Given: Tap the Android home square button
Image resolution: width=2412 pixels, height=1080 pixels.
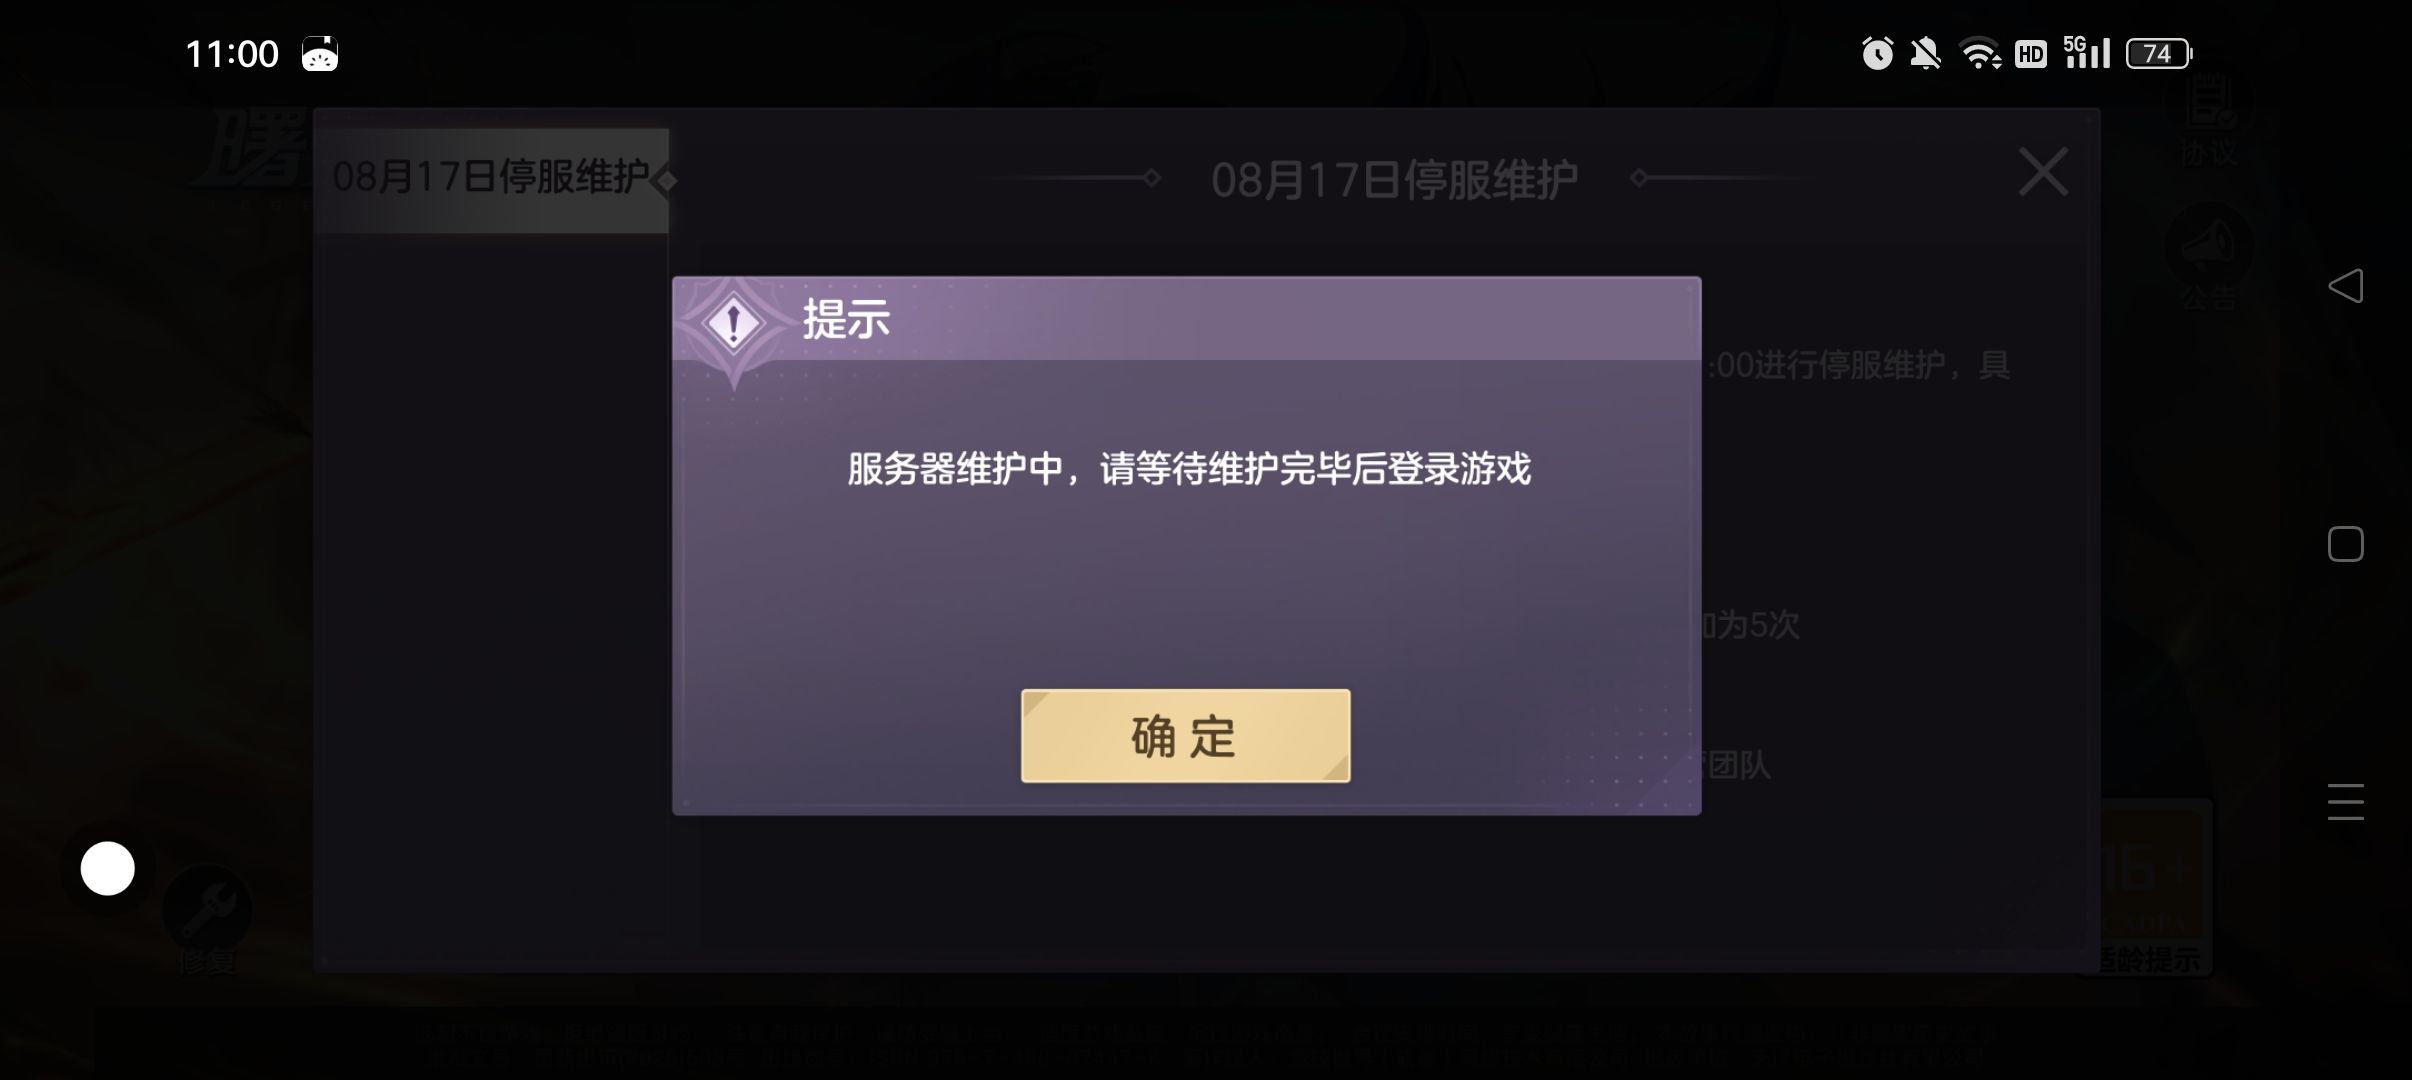Looking at the screenshot, I should coord(2345,544).
